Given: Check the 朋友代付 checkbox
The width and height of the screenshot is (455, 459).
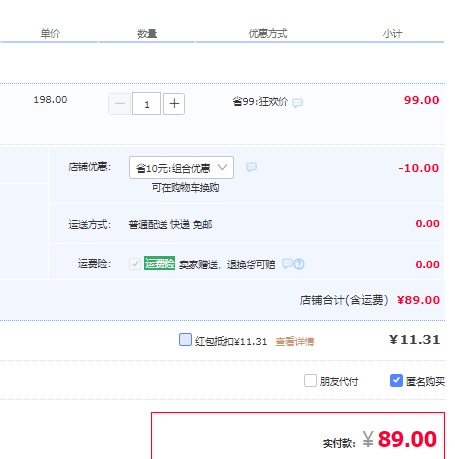Looking at the screenshot, I should click(310, 380).
